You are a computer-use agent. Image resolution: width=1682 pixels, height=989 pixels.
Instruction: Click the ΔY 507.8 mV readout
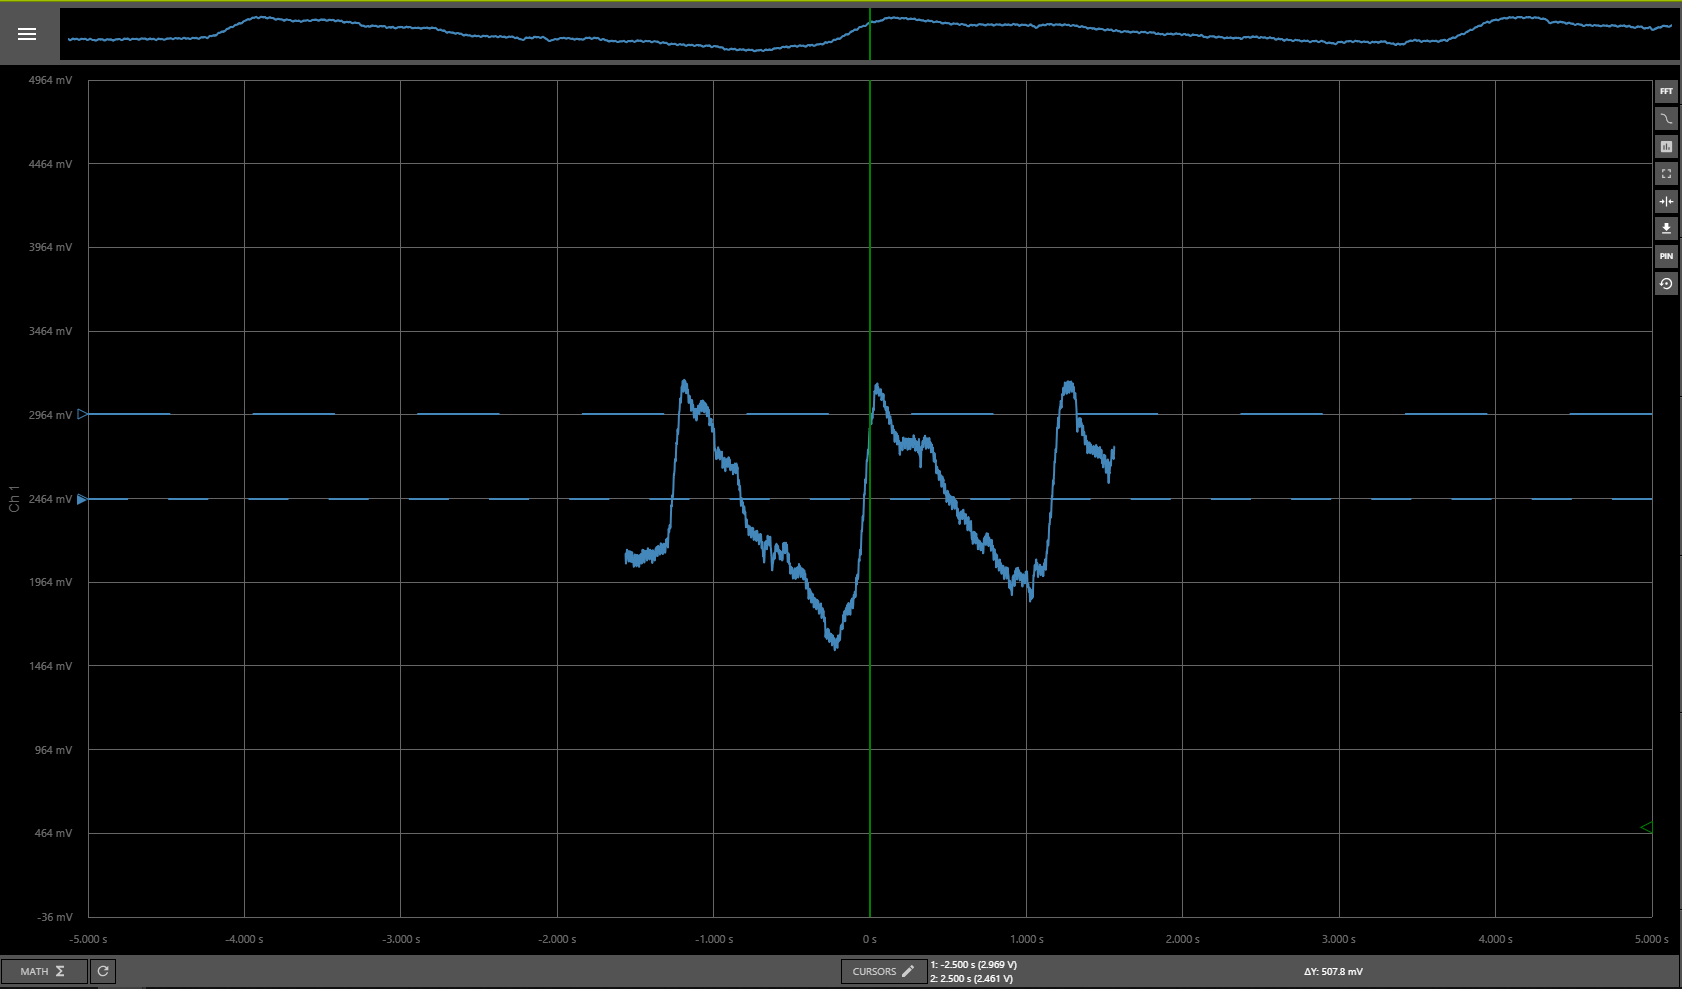pyautogui.click(x=1333, y=971)
